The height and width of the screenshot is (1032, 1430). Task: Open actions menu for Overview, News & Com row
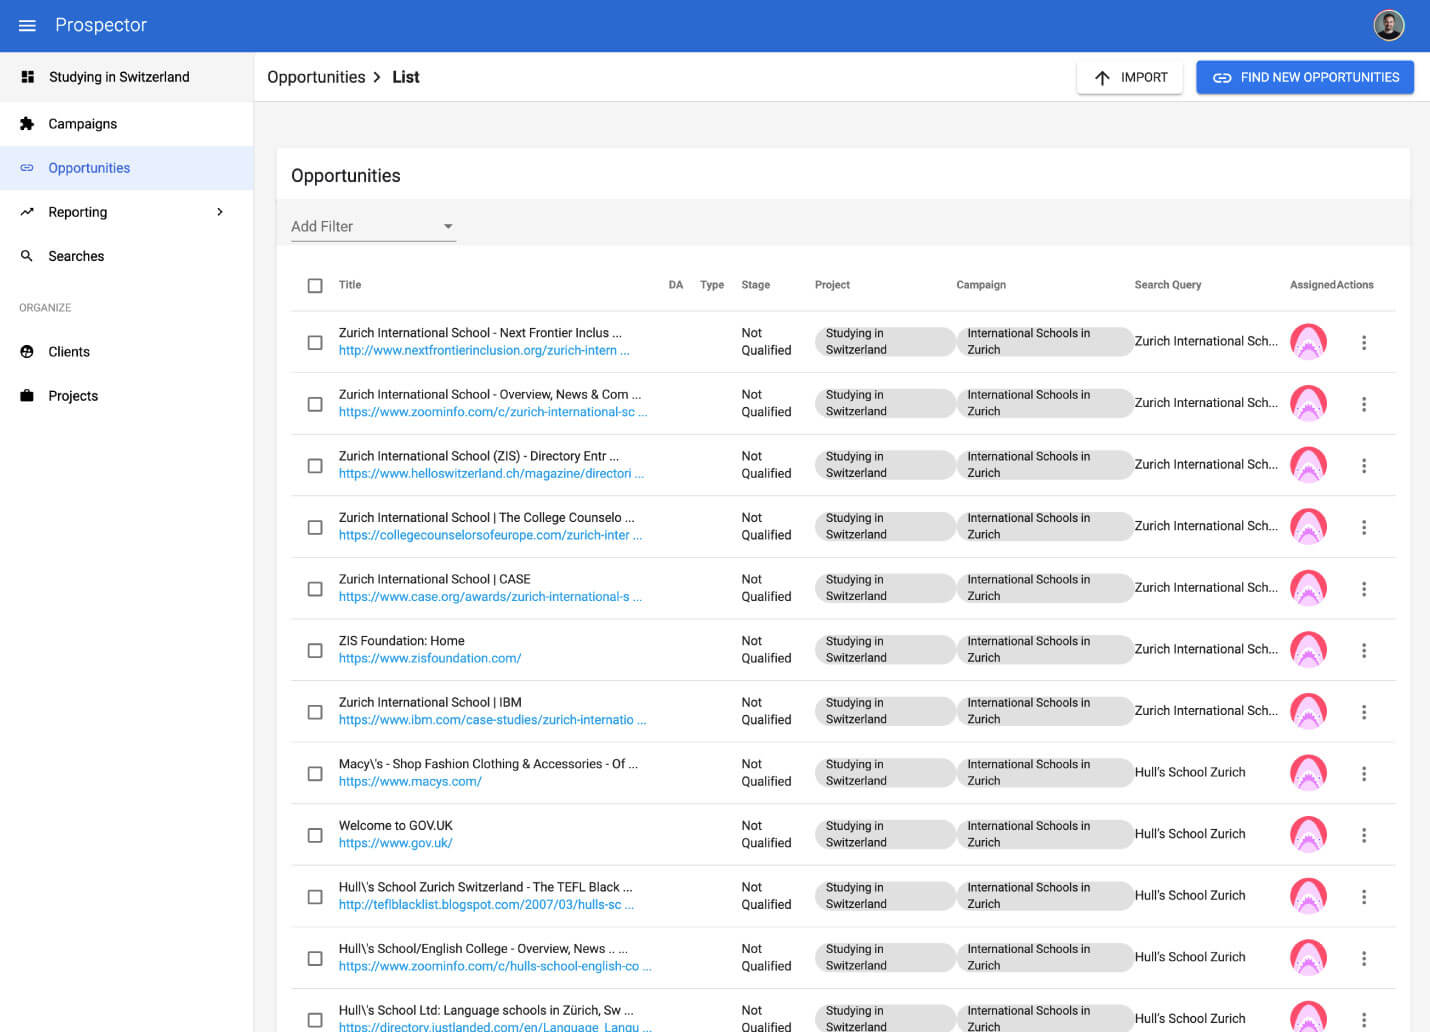[1363, 404]
